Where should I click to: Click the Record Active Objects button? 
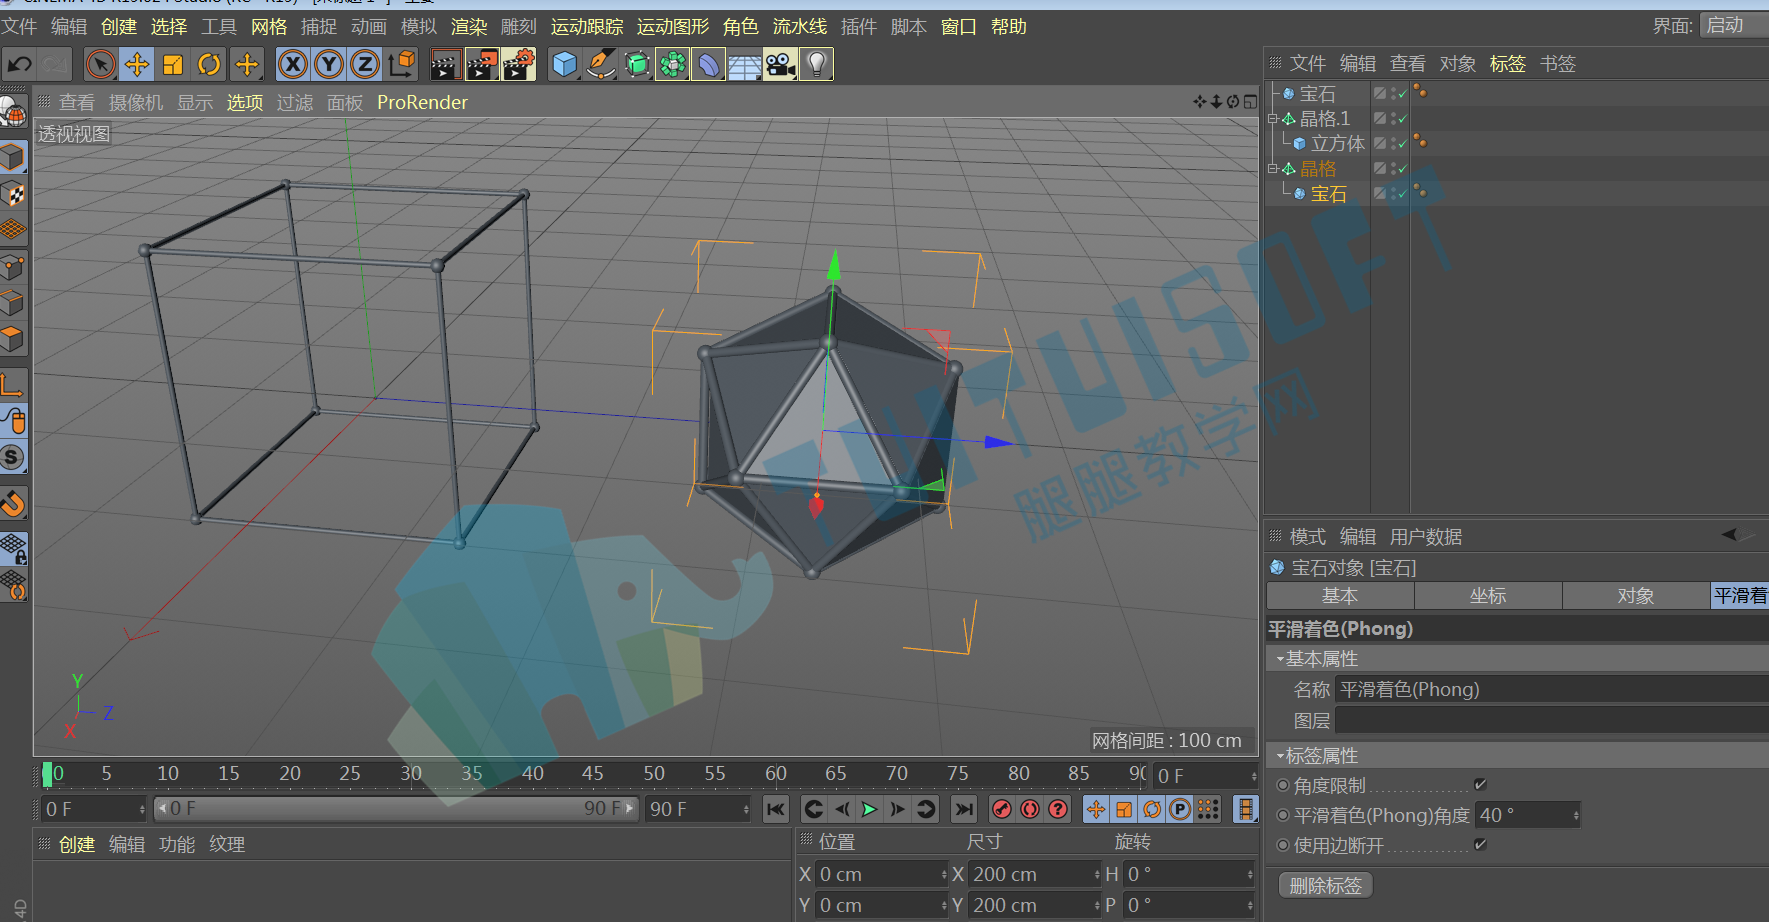tap(1002, 809)
